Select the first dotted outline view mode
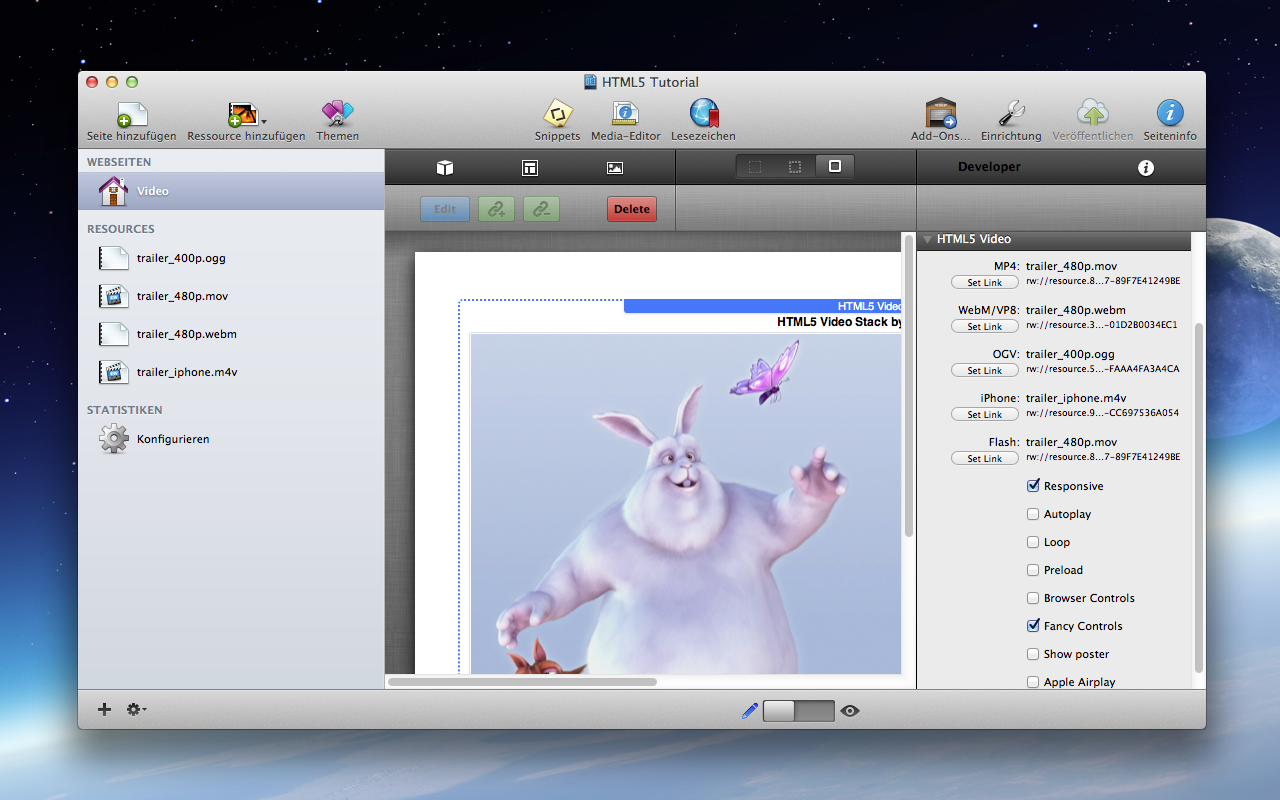The width and height of the screenshot is (1280, 800). coord(755,167)
